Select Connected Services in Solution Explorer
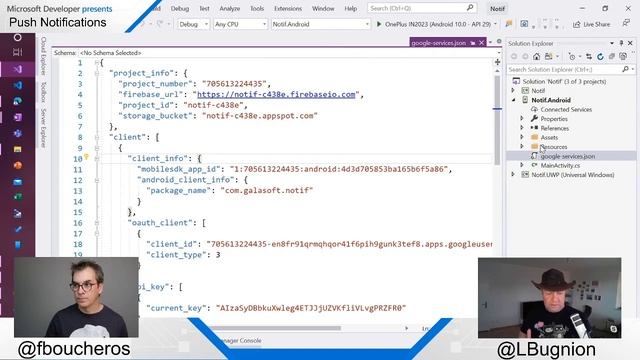 [566, 109]
